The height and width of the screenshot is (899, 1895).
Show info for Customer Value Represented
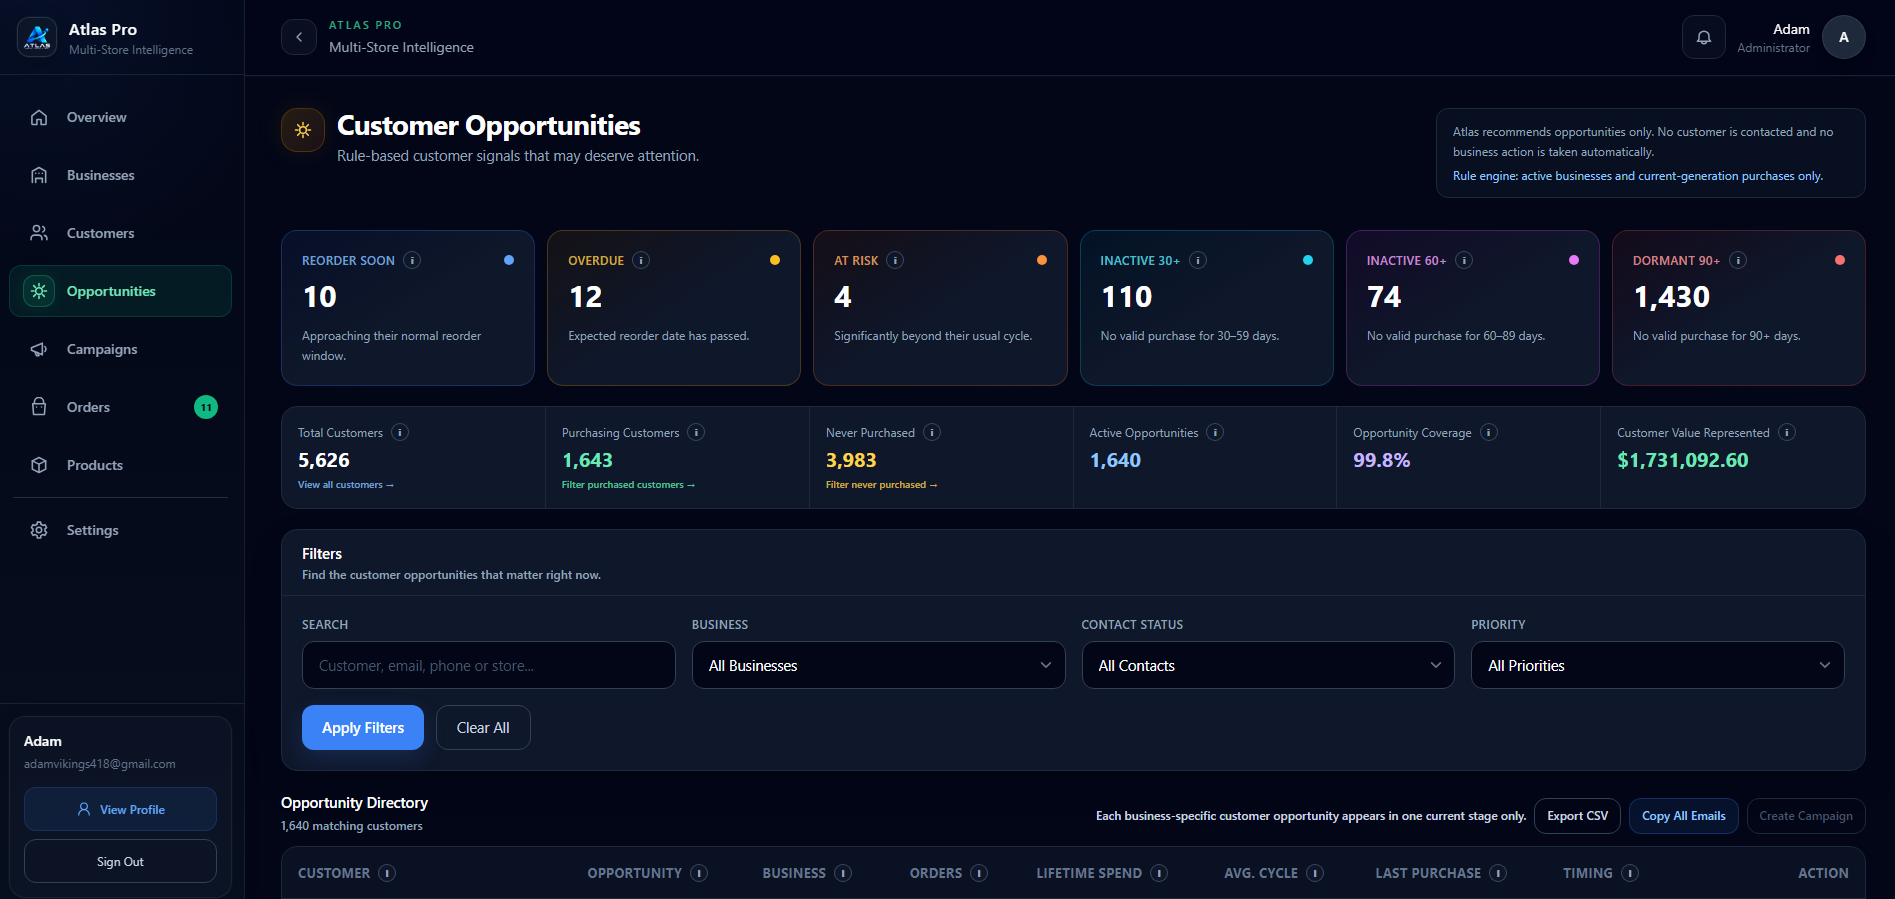click(x=1787, y=432)
